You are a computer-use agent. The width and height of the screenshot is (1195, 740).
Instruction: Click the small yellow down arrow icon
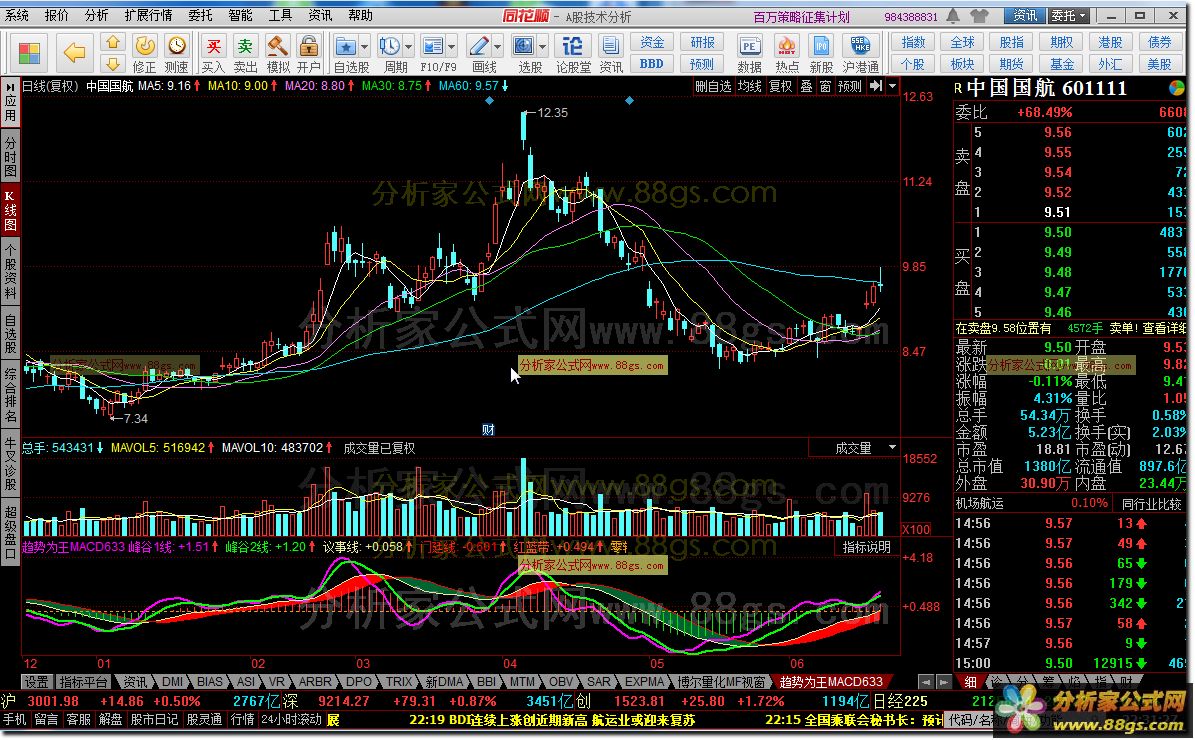(x=113, y=63)
